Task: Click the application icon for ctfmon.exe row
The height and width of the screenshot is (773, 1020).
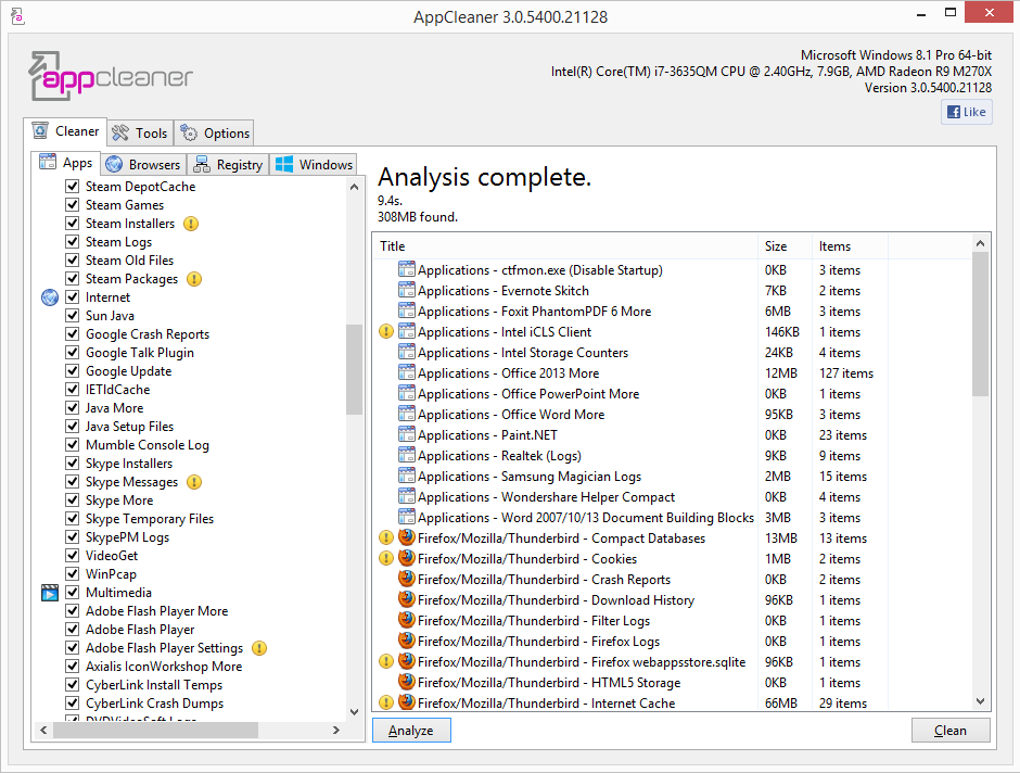Action: click(407, 269)
